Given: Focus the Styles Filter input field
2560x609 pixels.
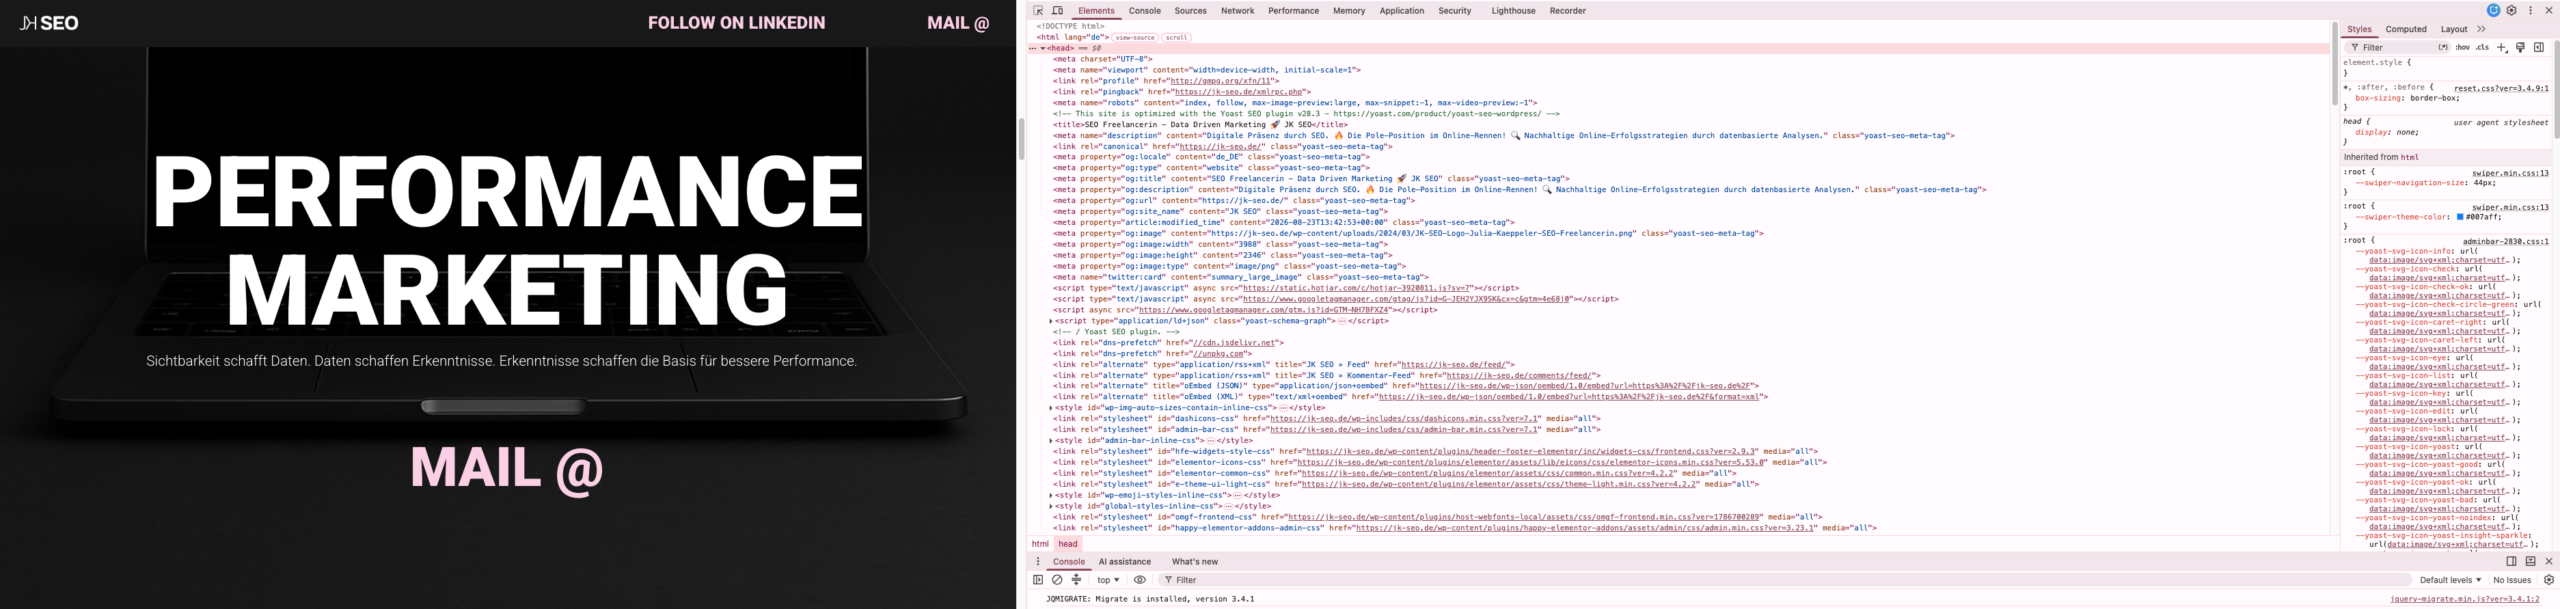Looking at the screenshot, I should click(2396, 47).
